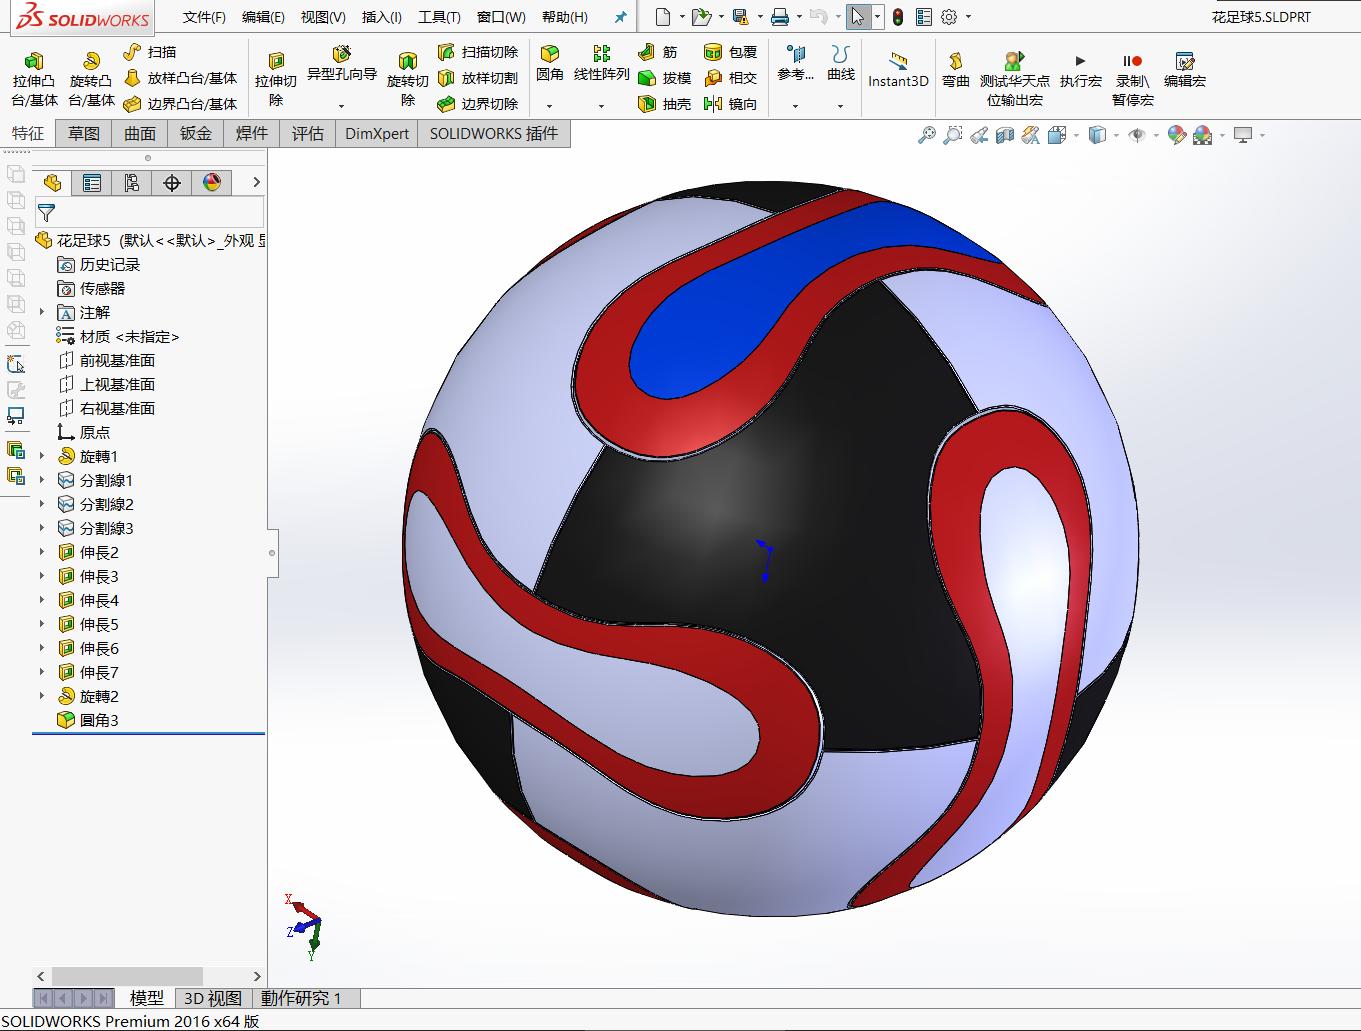The image size is (1361, 1031).
Task: Click the edit appearance color sphere
Action: click(1176, 133)
